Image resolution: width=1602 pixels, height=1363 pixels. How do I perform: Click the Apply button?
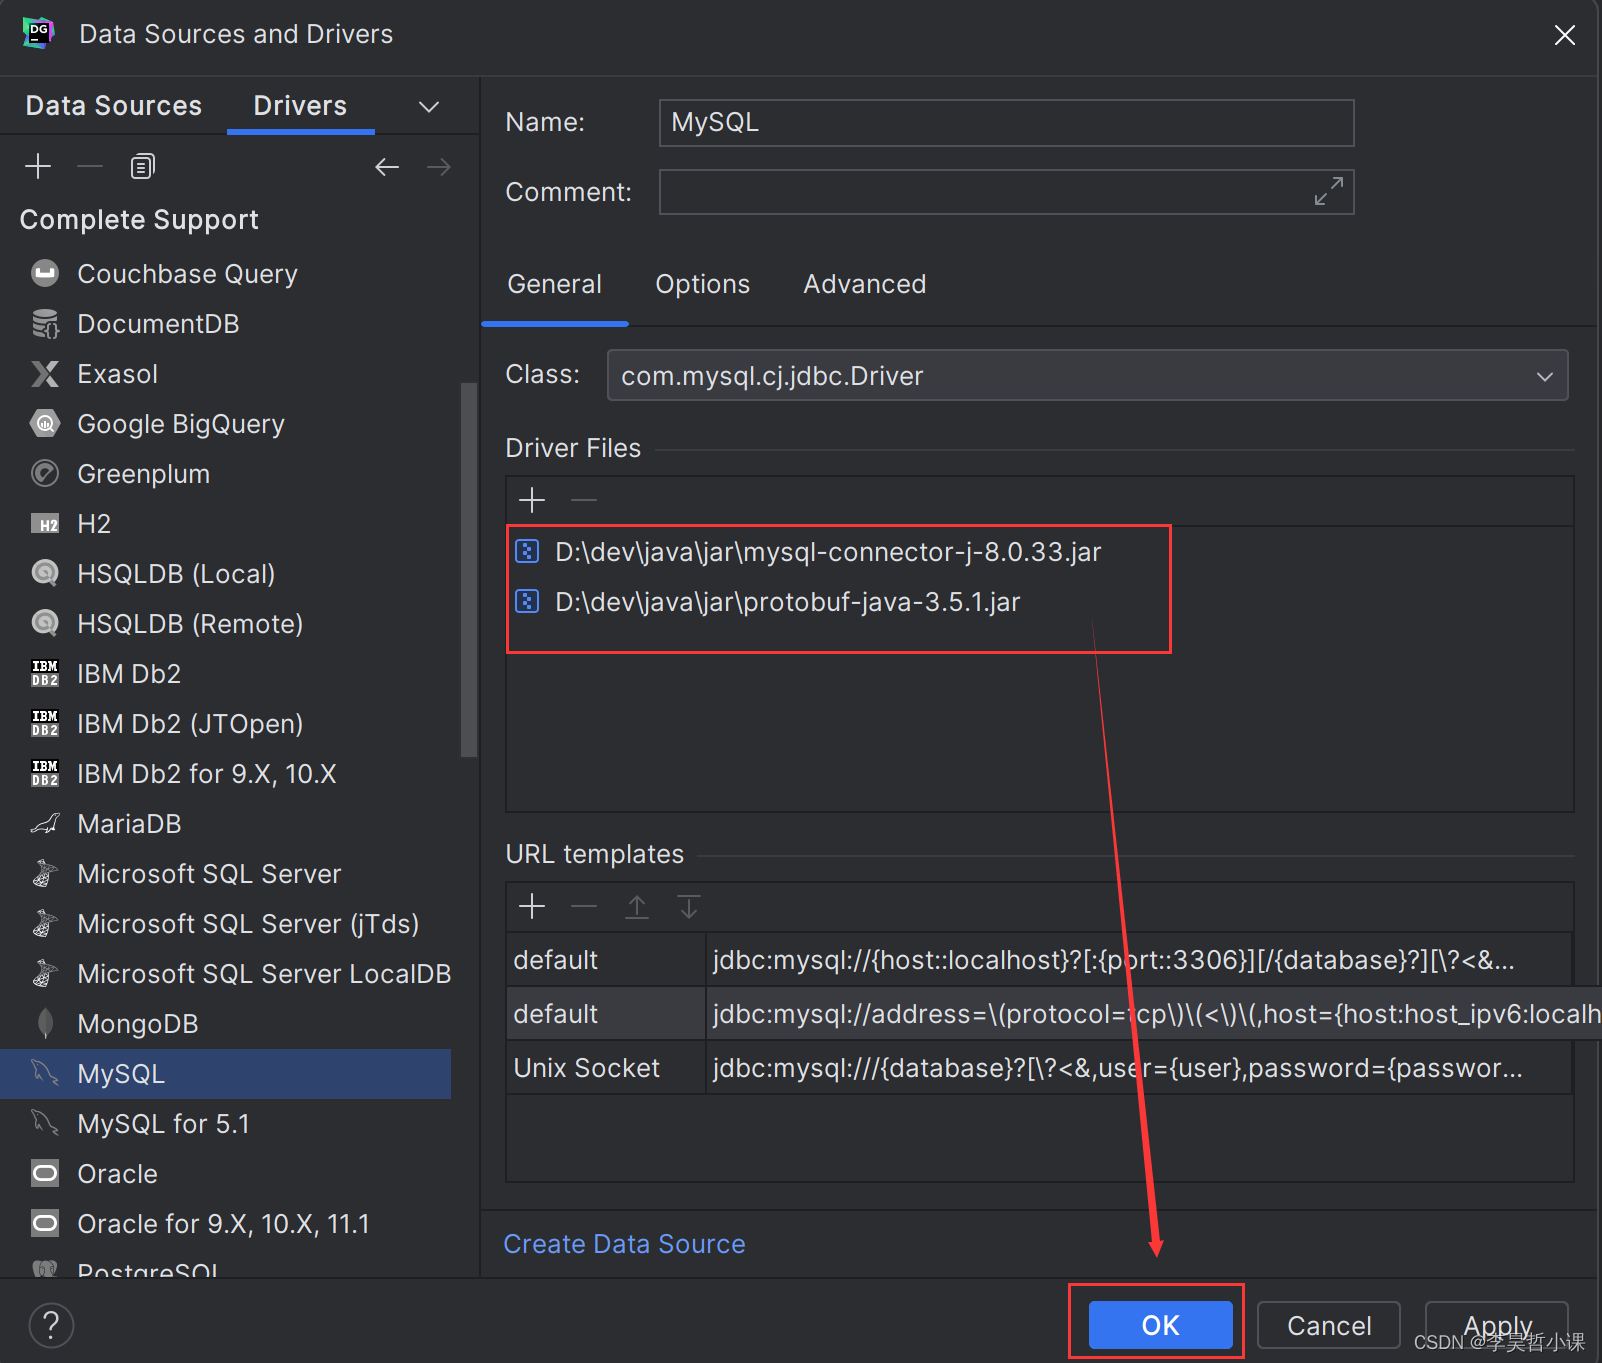[x=1497, y=1325]
